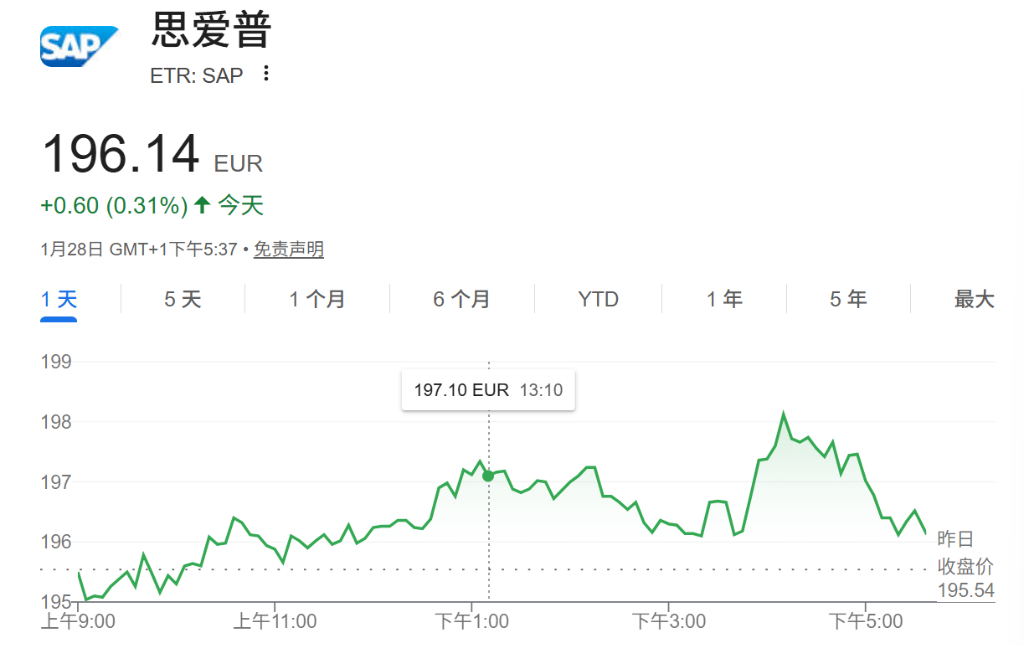
Task: Select the 6 个月 range tab
Action: point(462,299)
